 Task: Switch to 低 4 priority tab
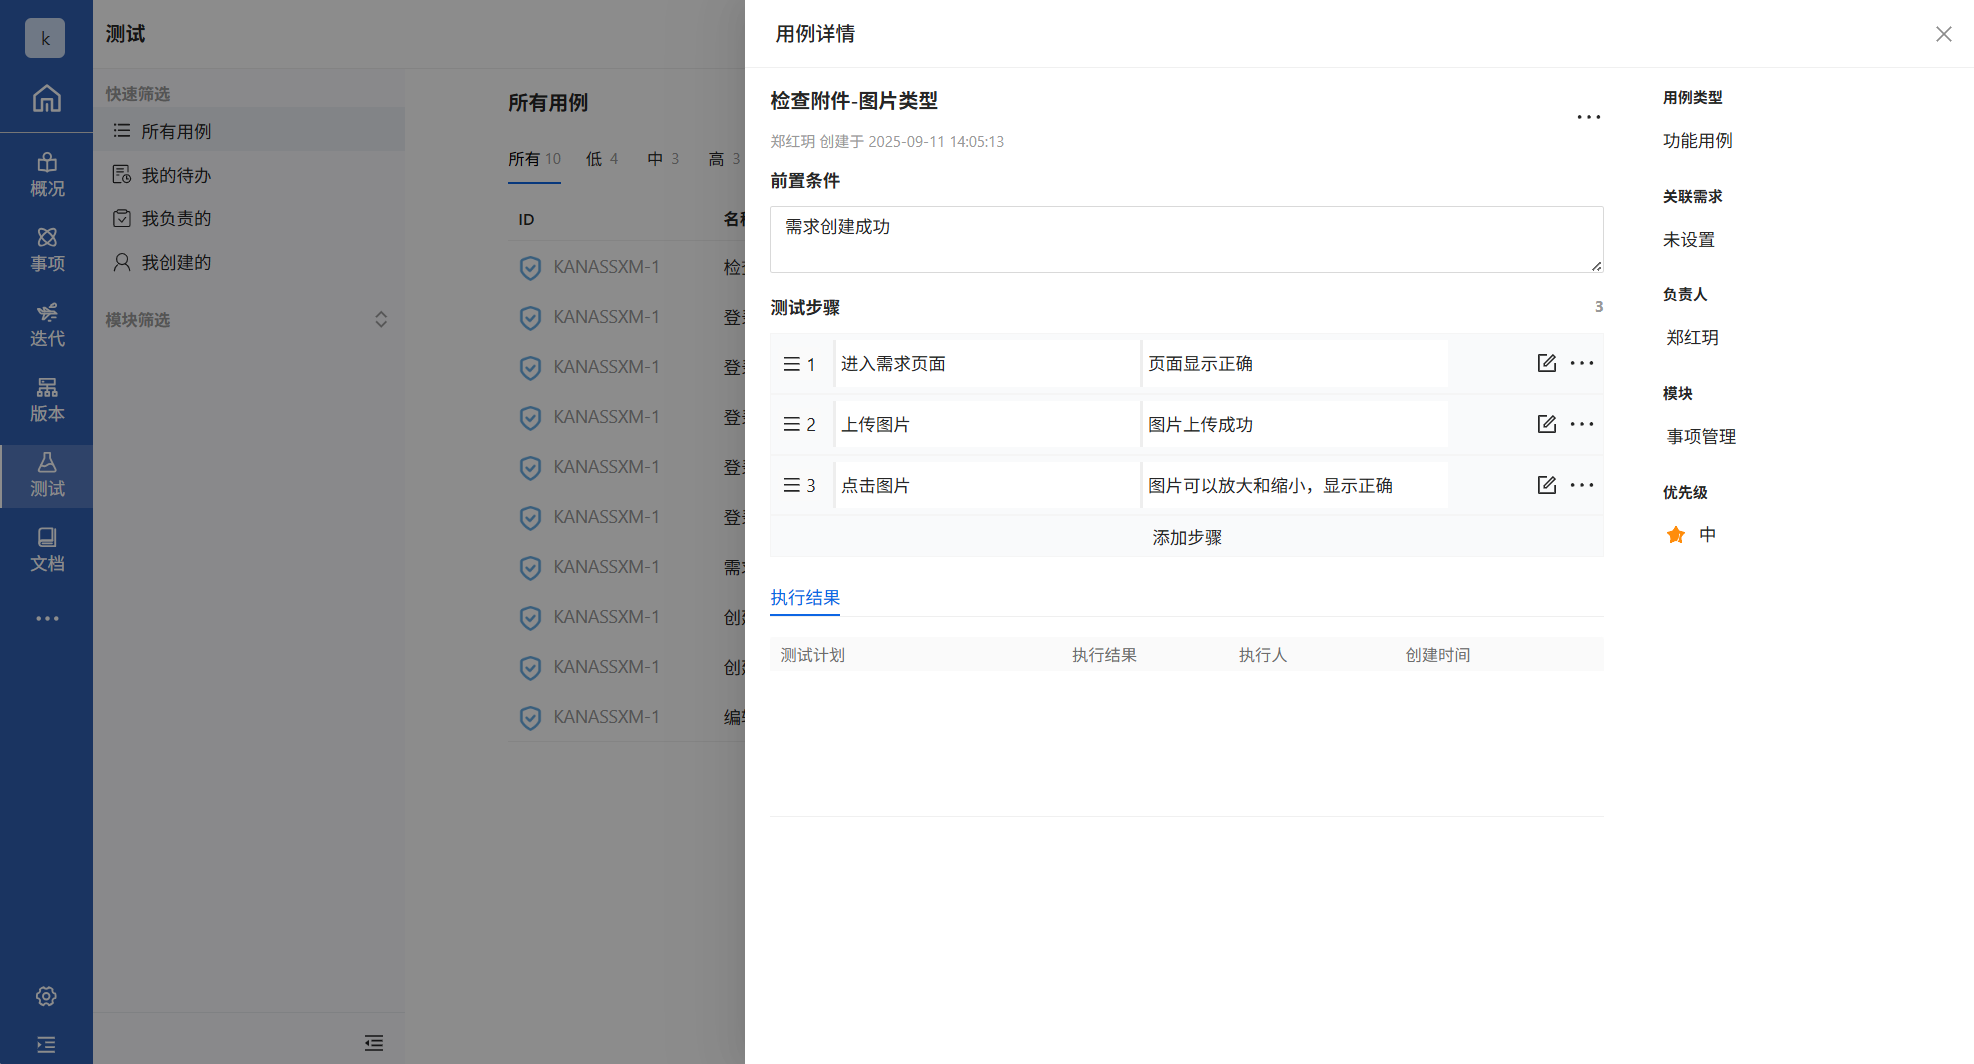click(602, 159)
